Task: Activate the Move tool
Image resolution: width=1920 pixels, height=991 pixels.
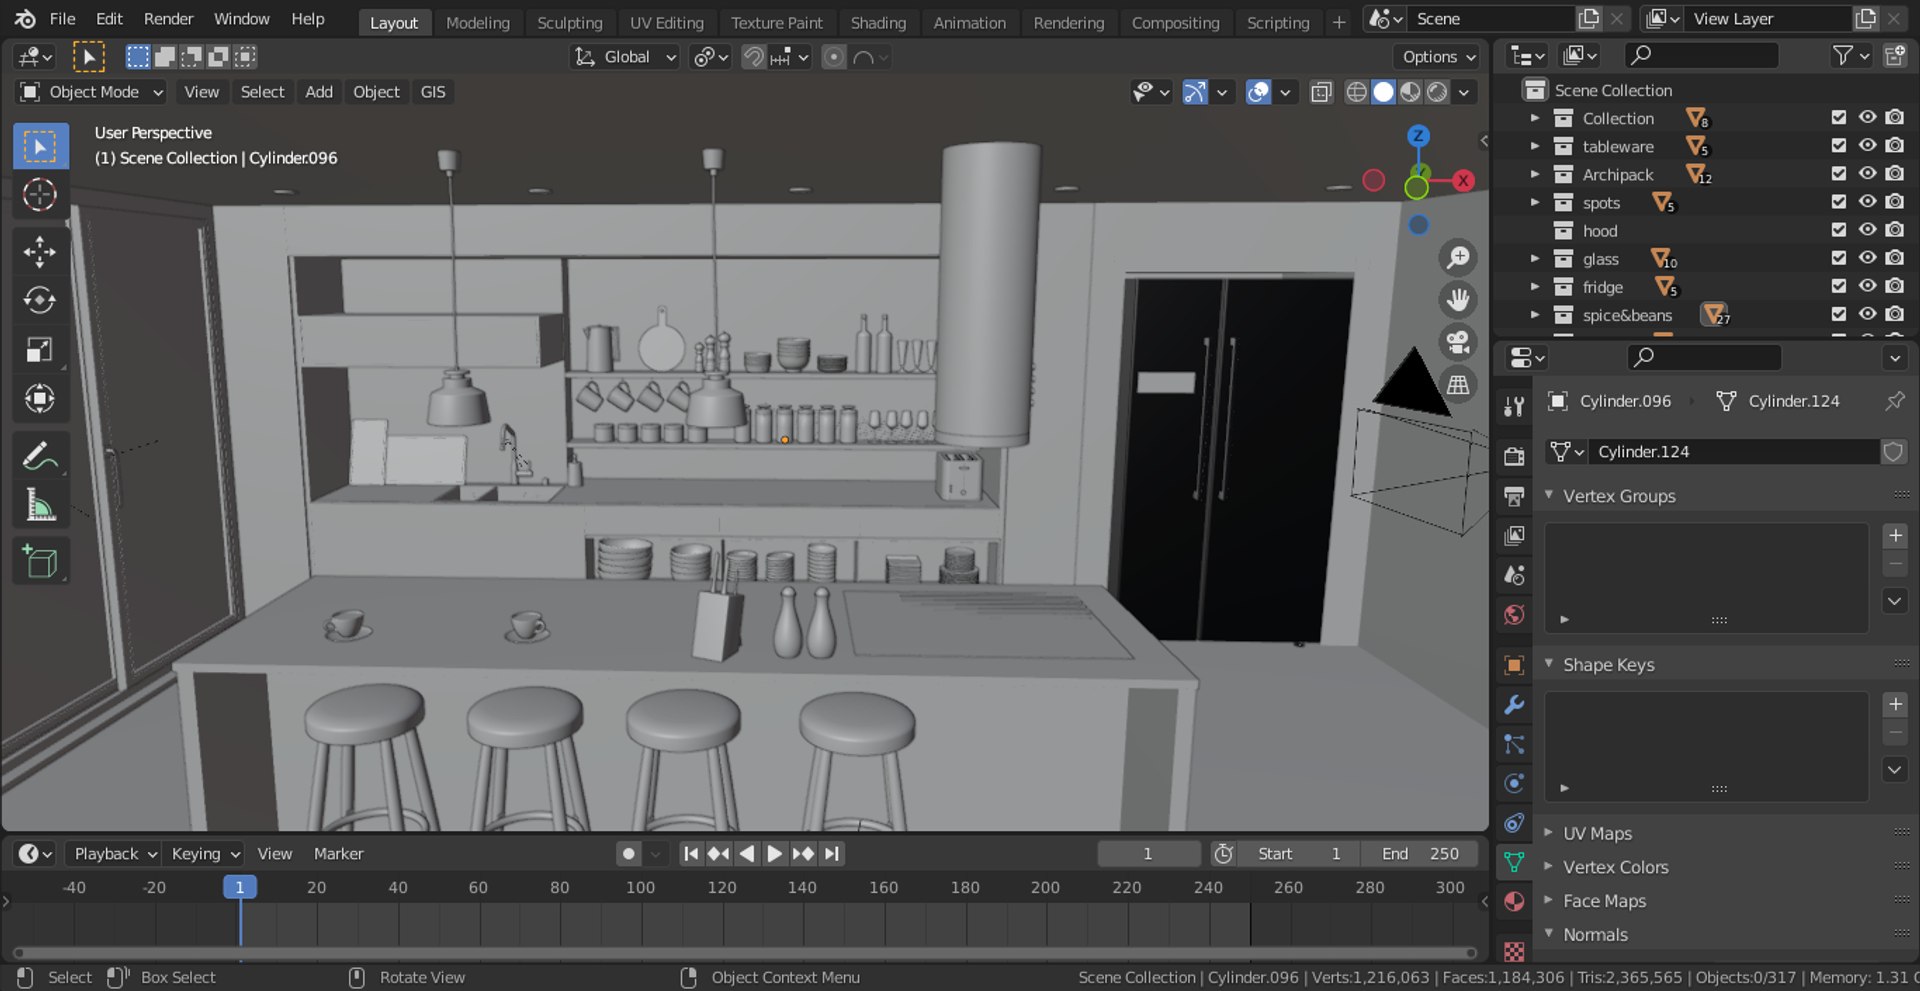Action: tap(40, 252)
